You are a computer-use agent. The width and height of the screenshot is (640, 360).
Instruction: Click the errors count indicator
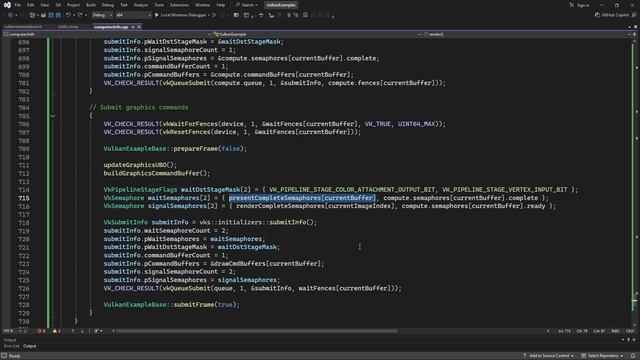41,331
